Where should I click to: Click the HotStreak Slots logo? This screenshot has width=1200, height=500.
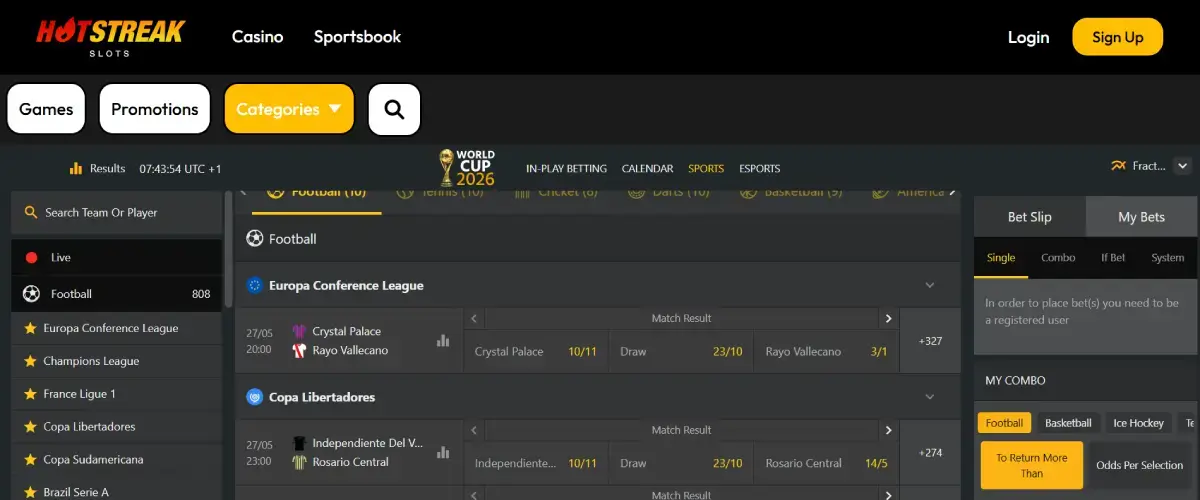coord(111,37)
